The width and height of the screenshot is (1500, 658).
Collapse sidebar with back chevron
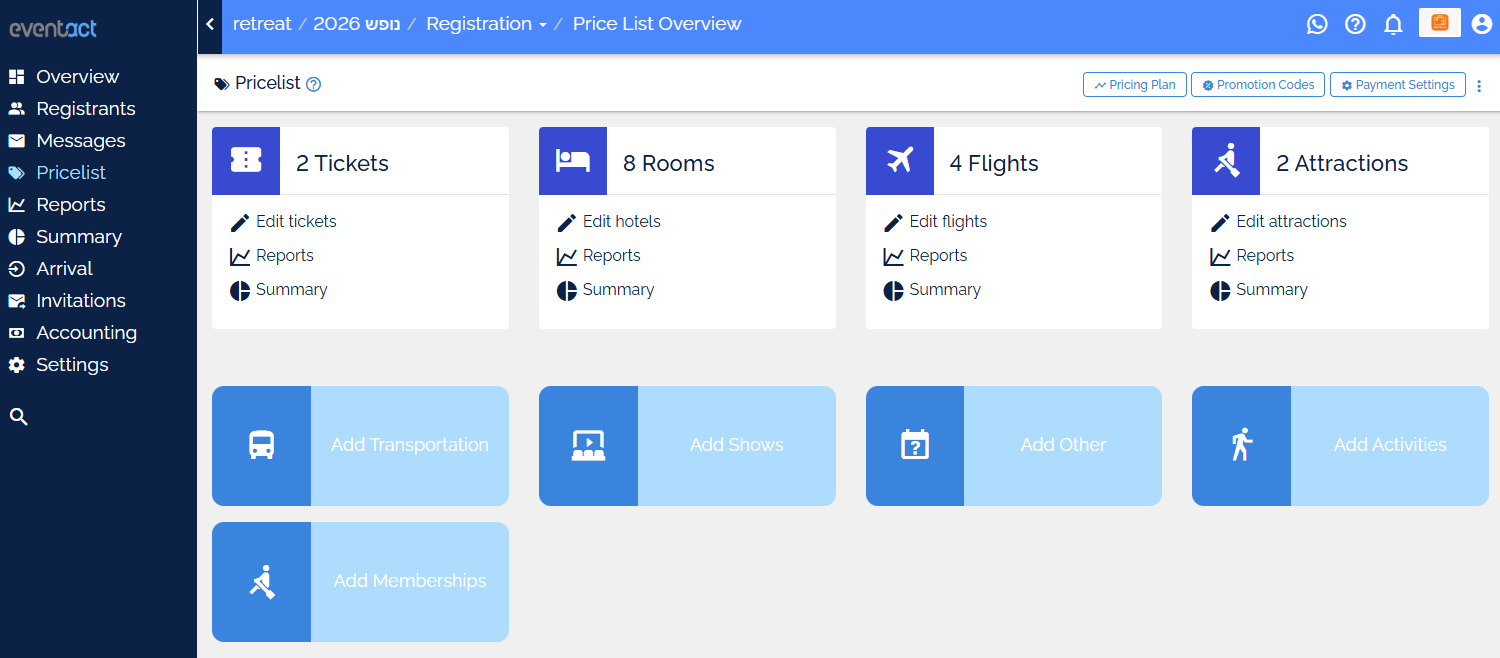[x=210, y=24]
